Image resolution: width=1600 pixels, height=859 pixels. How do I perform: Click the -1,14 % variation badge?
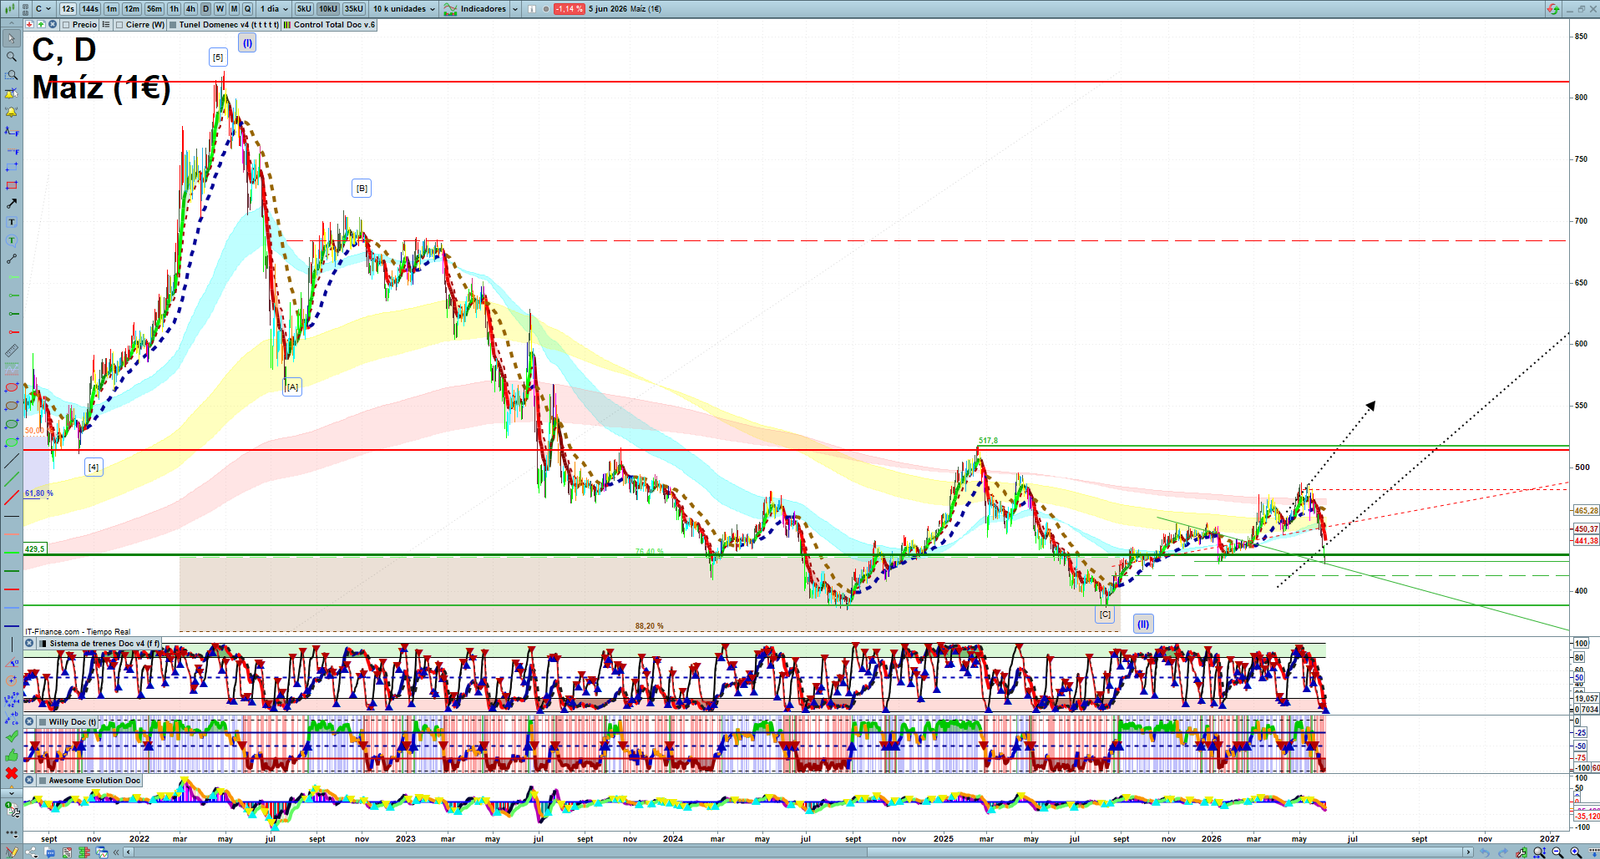[569, 8]
